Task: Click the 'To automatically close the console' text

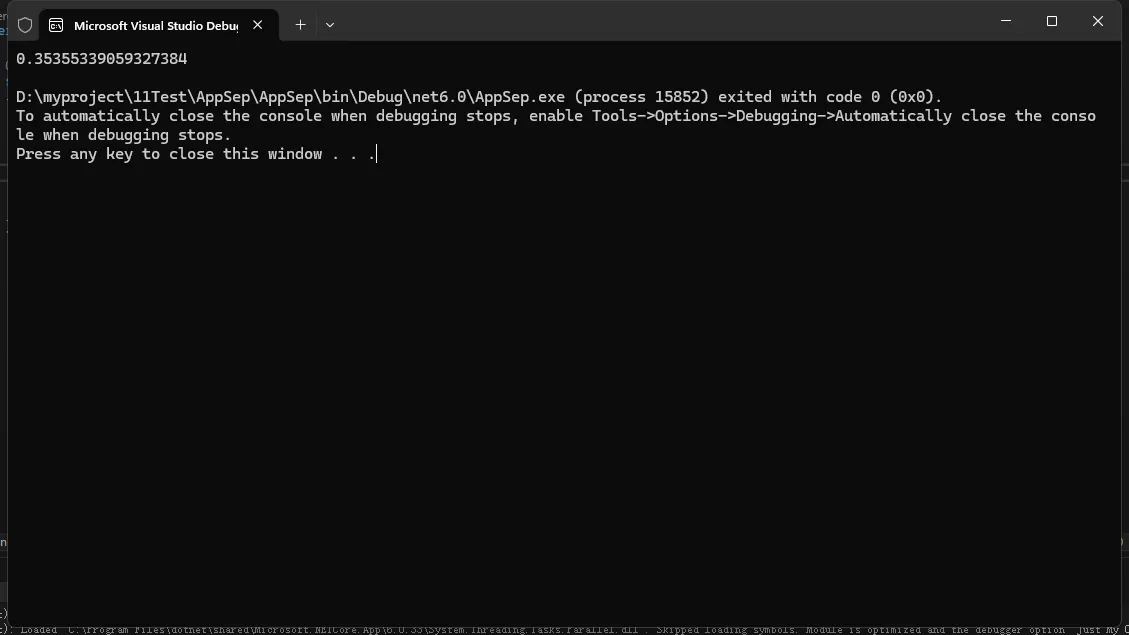Action: 168,116
